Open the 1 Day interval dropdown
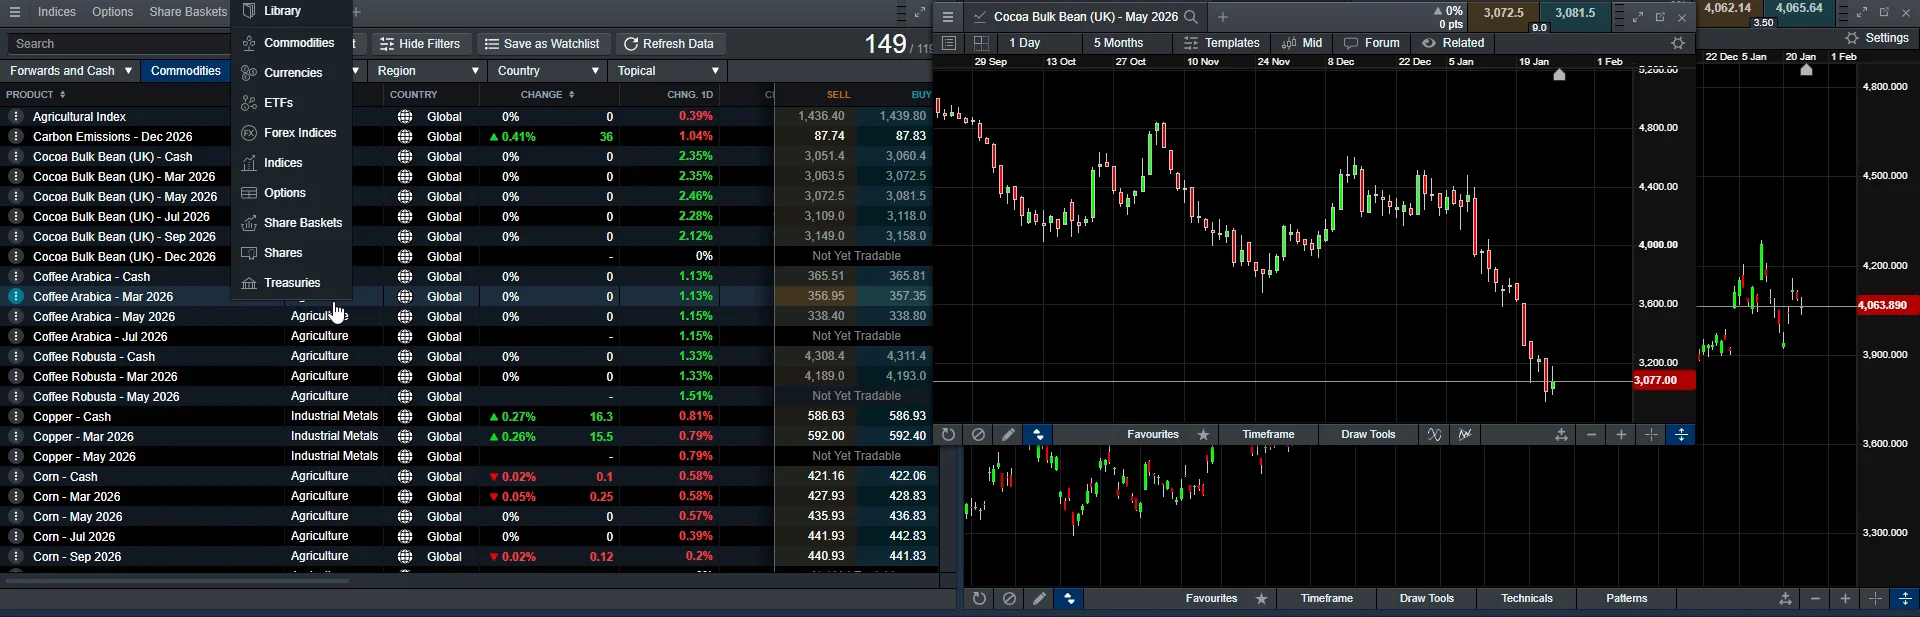This screenshot has height=617, width=1920. click(1040, 43)
